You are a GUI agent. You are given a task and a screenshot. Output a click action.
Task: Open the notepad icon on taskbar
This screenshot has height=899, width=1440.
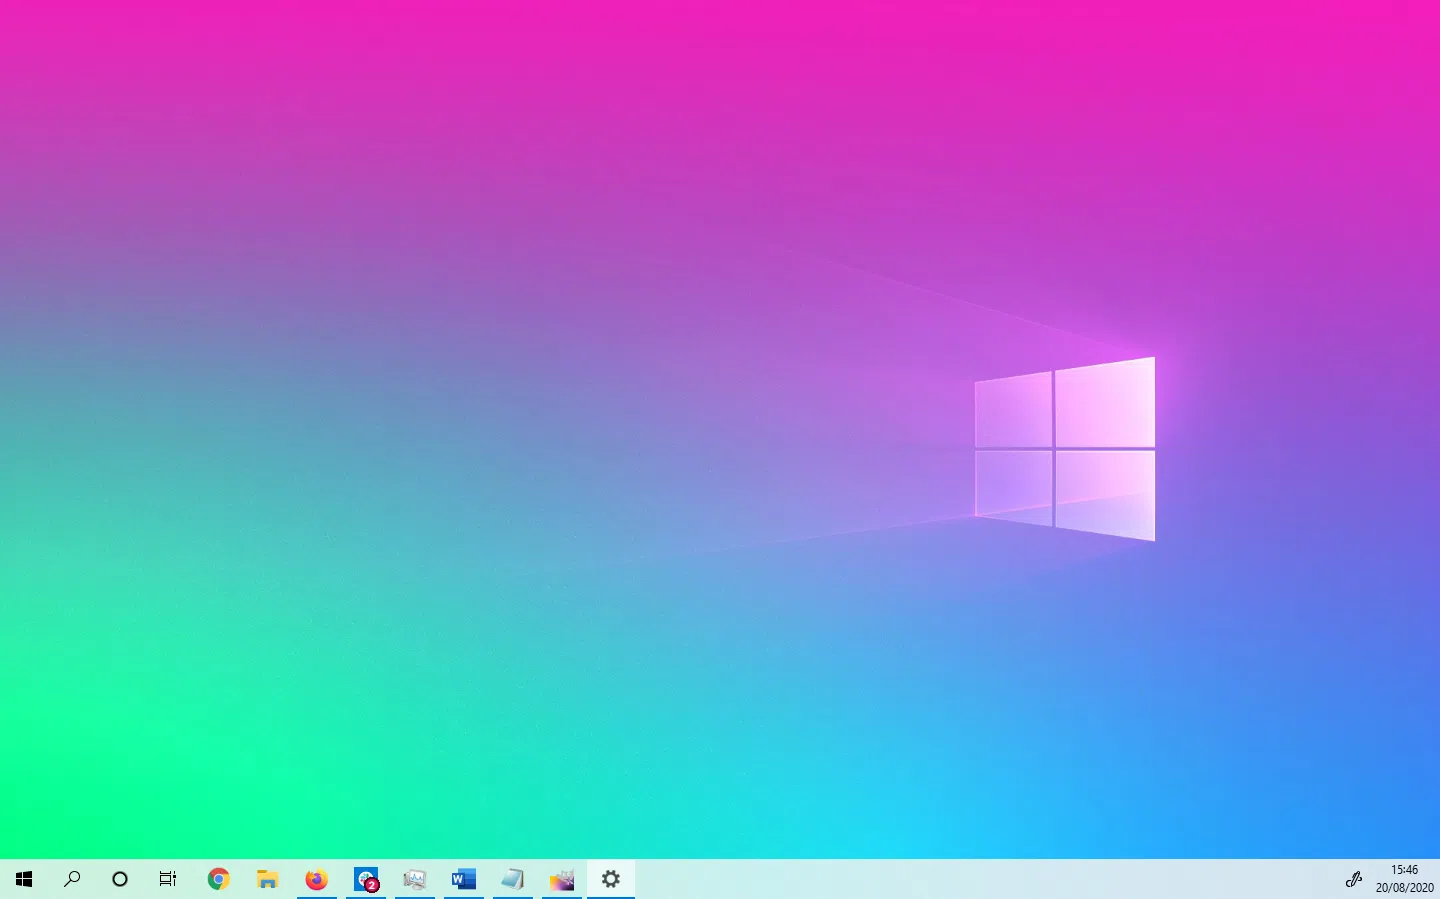512,879
